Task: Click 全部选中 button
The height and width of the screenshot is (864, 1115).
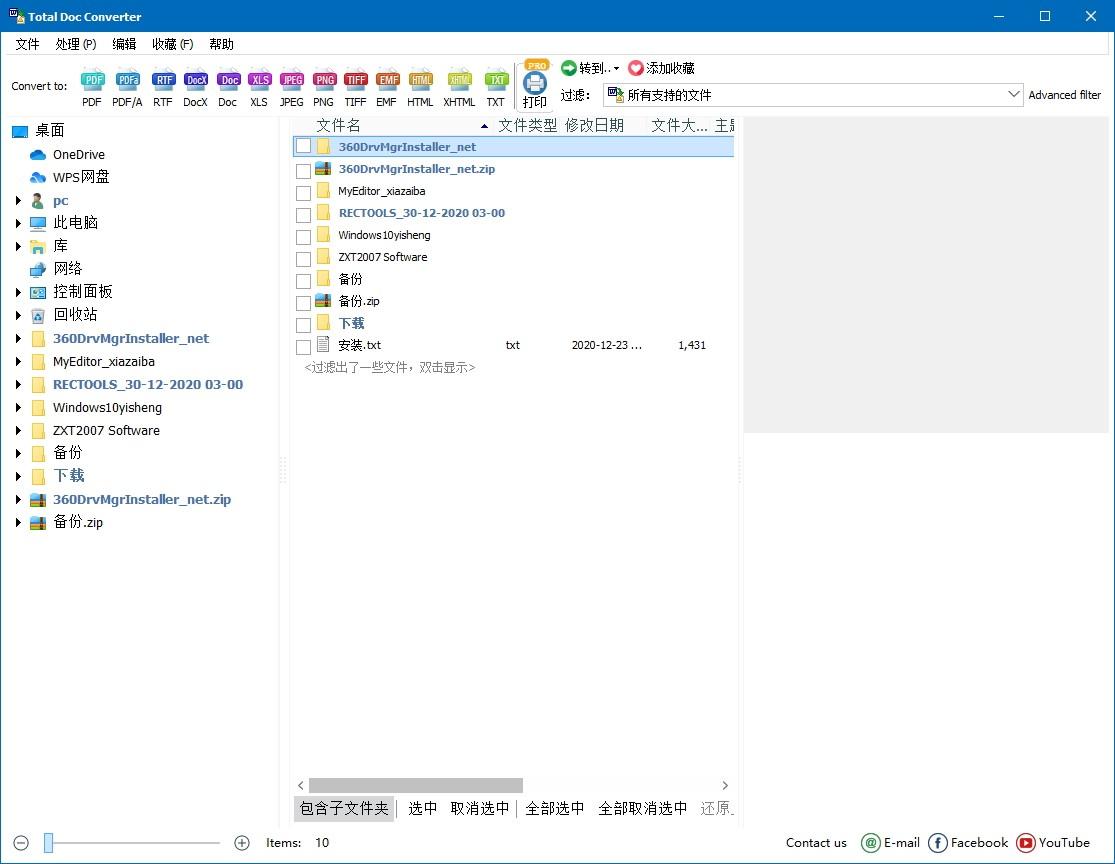Action: coord(555,809)
